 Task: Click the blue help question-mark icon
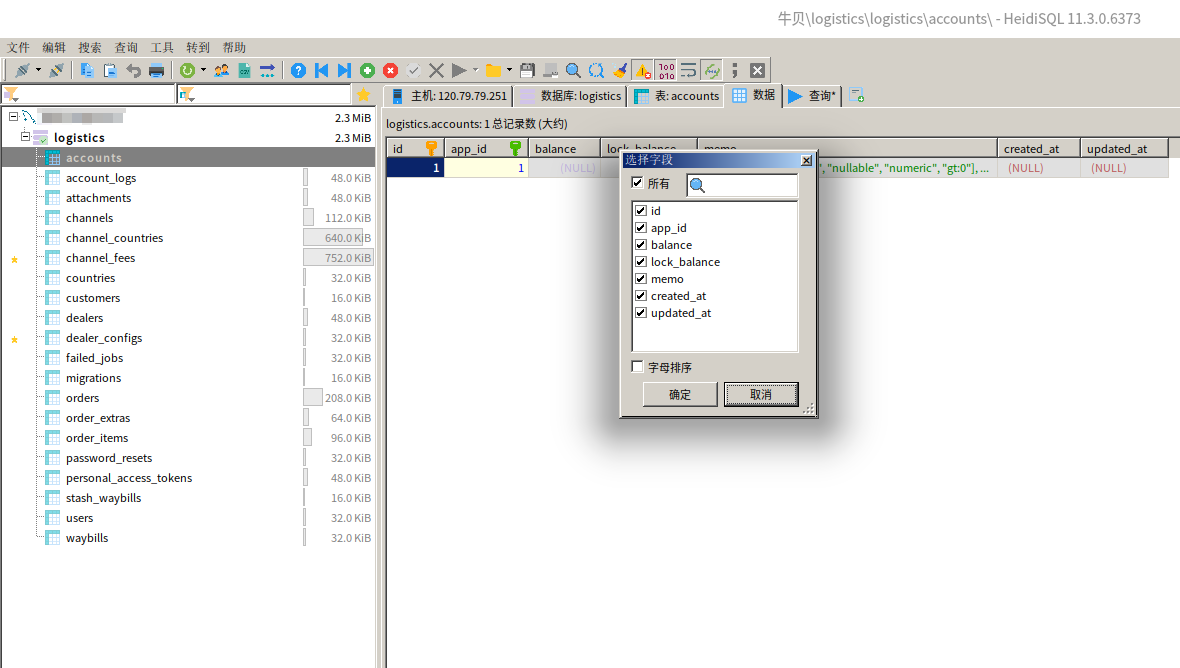coord(298,71)
